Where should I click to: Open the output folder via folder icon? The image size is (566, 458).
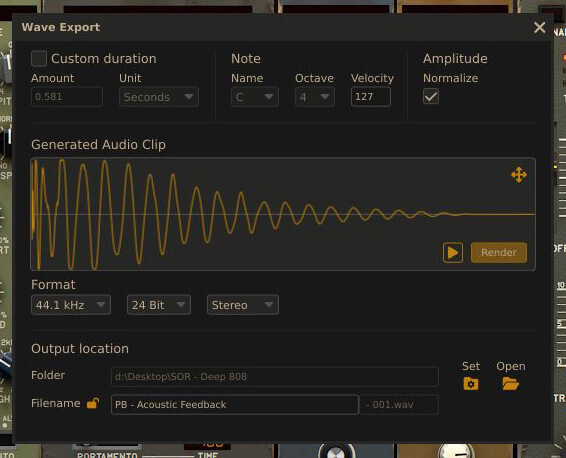click(x=510, y=384)
